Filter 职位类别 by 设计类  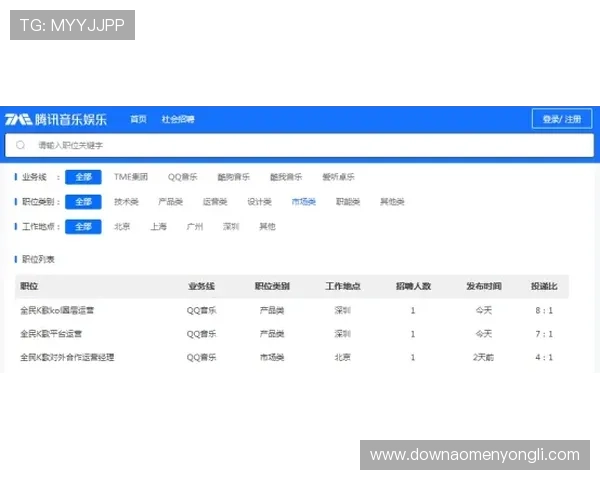pyautogui.click(x=259, y=202)
